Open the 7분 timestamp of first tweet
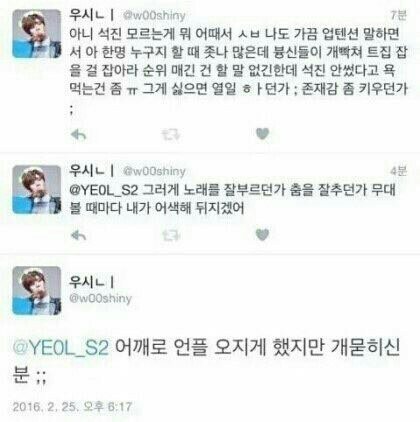 [x=398, y=15]
